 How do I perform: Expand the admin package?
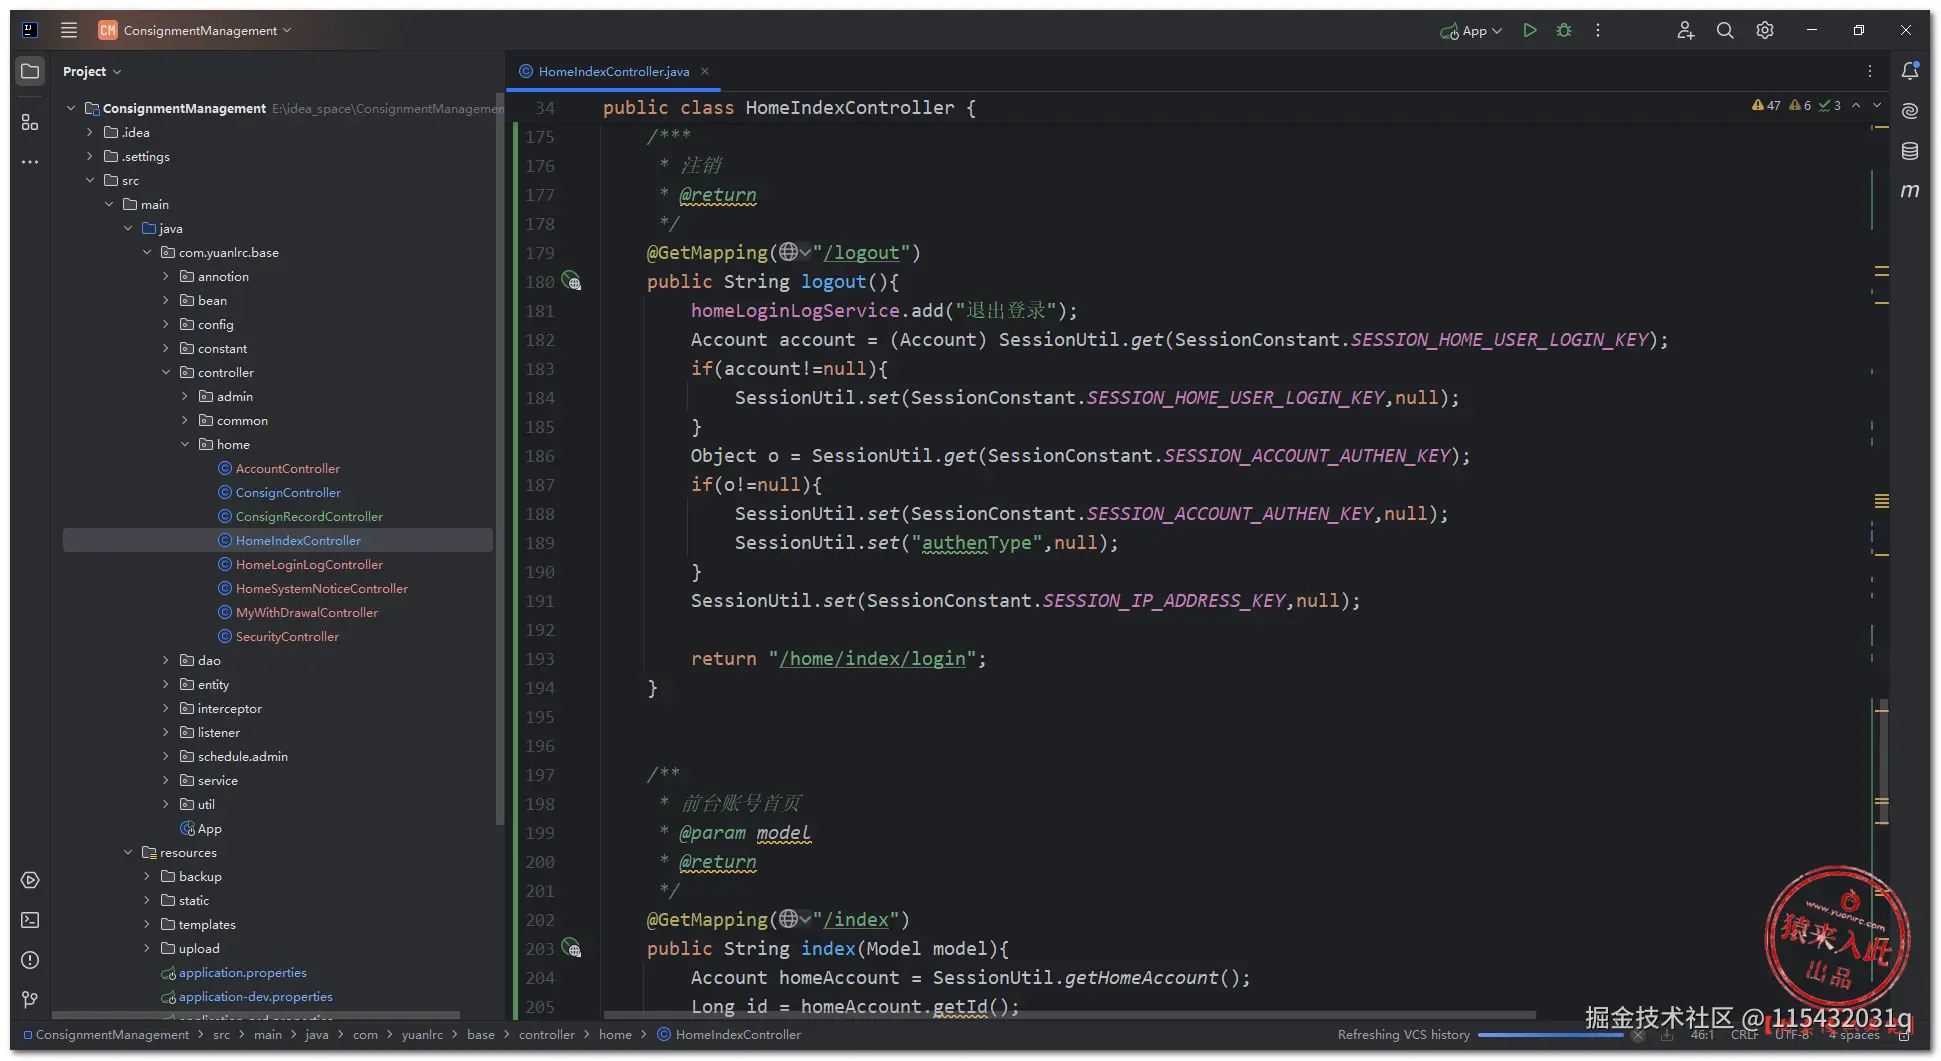point(185,396)
